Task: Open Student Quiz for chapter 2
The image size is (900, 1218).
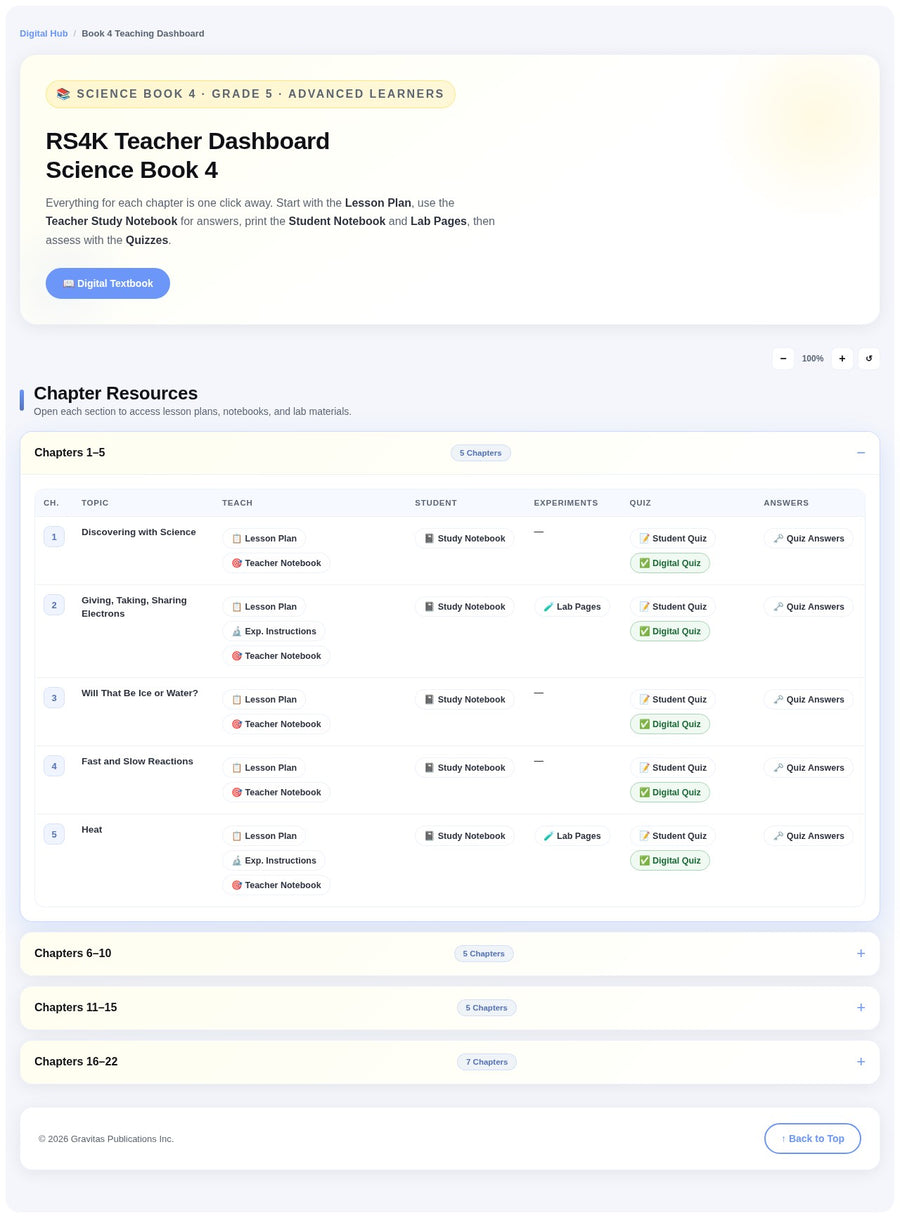Action: coord(673,606)
